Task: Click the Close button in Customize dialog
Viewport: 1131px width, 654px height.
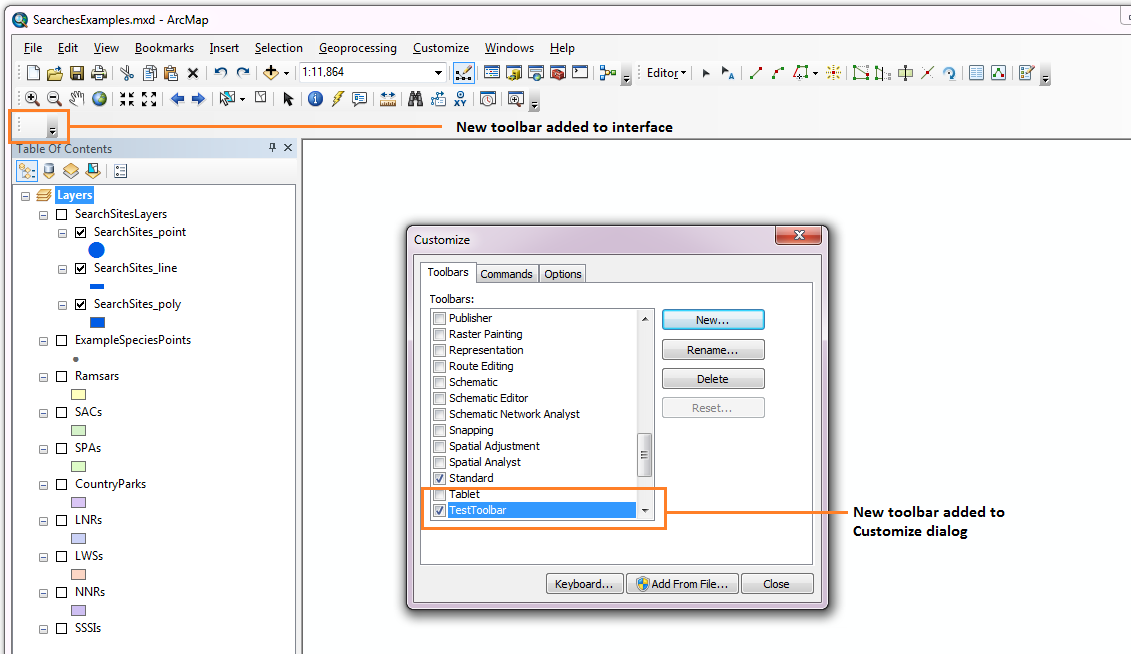Action: tap(777, 584)
